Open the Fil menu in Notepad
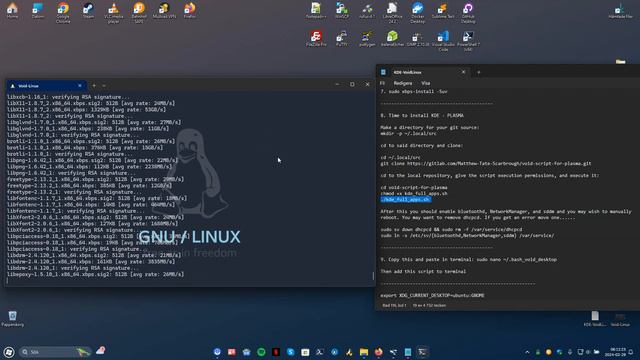Viewport: 640px width, 360px height. point(382,83)
